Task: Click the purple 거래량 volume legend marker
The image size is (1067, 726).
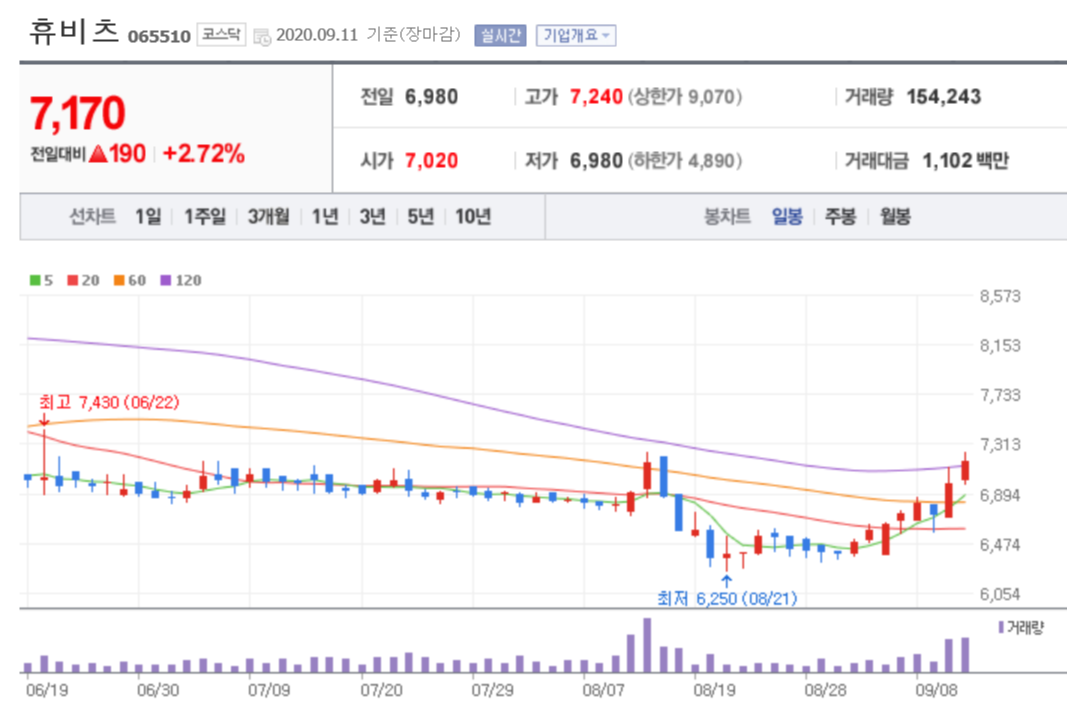Action: 1001,627
